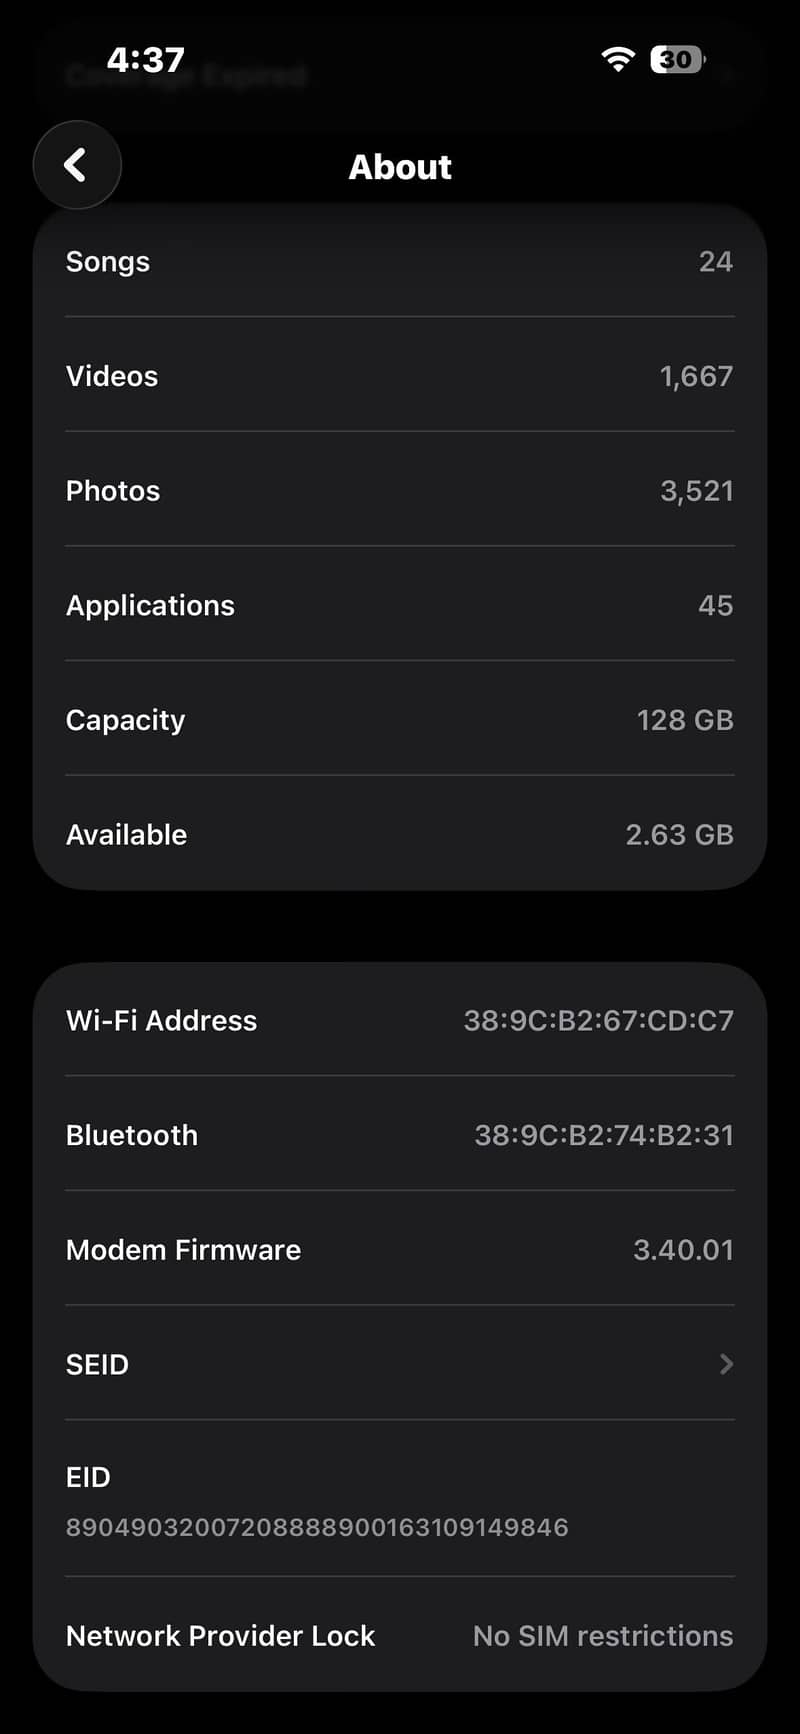The image size is (800, 1734).
Task: Tap the Bluetooth address value
Action: coord(603,1136)
